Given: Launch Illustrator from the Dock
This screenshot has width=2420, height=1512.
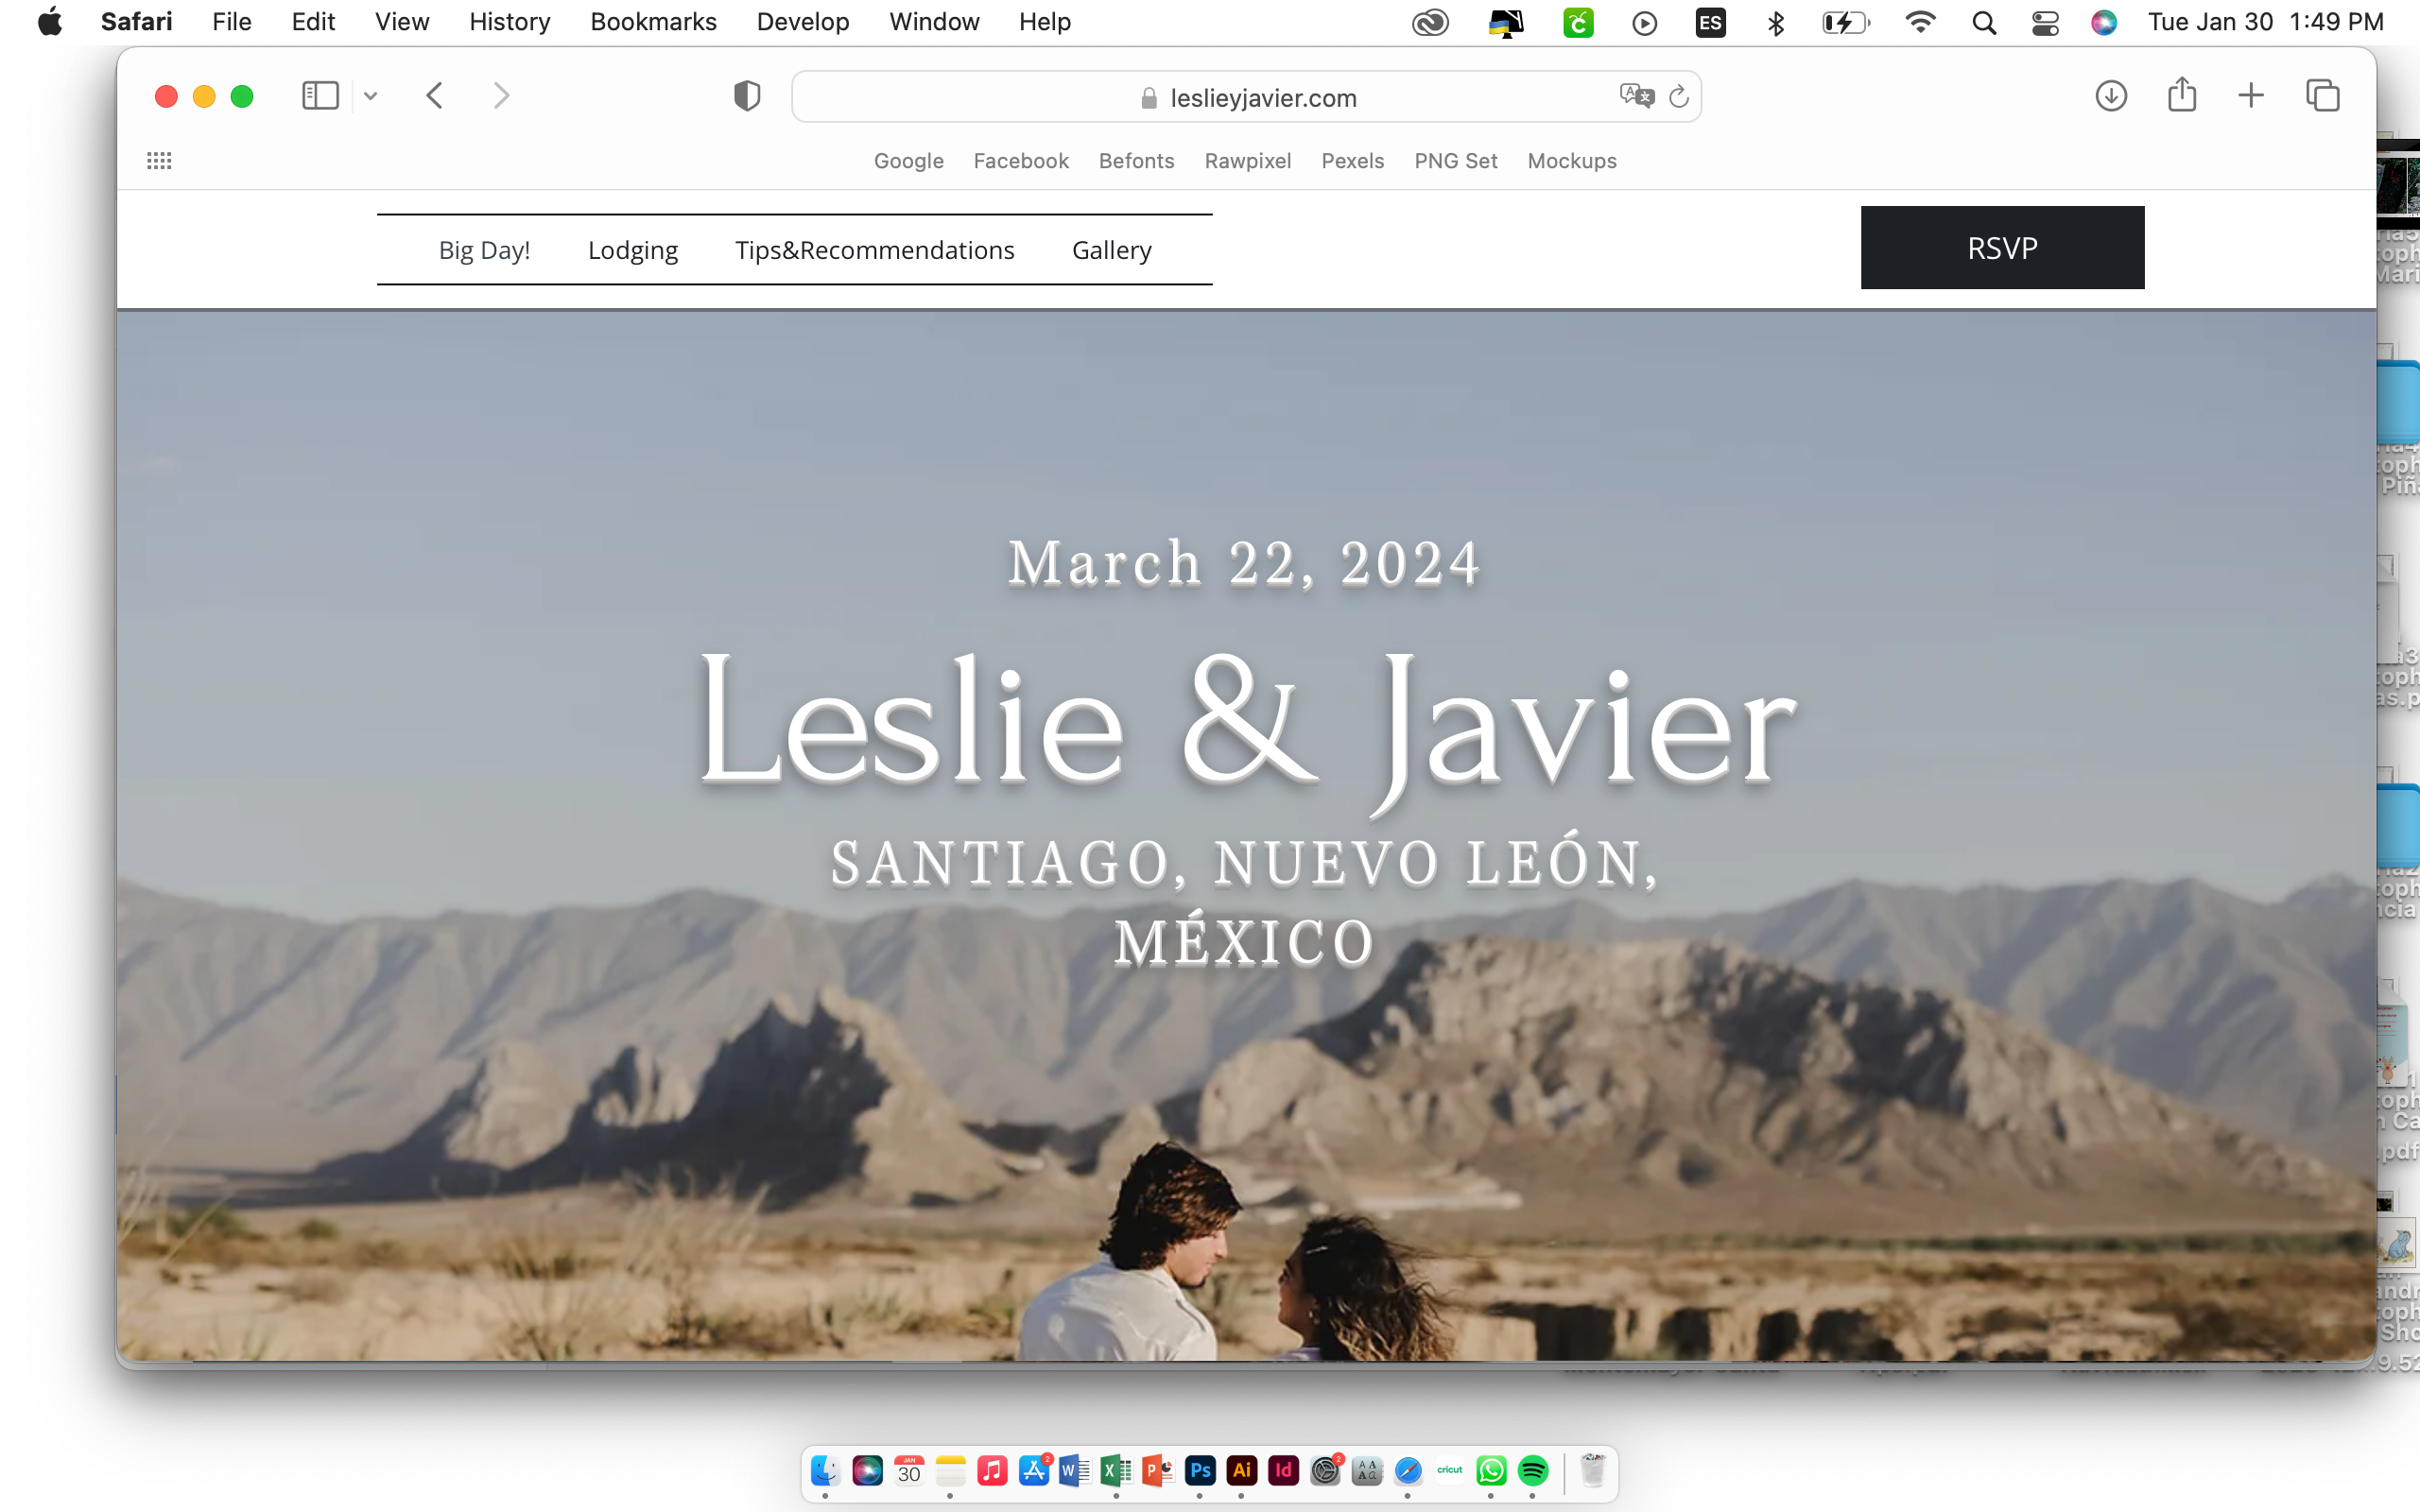Looking at the screenshot, I should (x=1241, y=1470).
